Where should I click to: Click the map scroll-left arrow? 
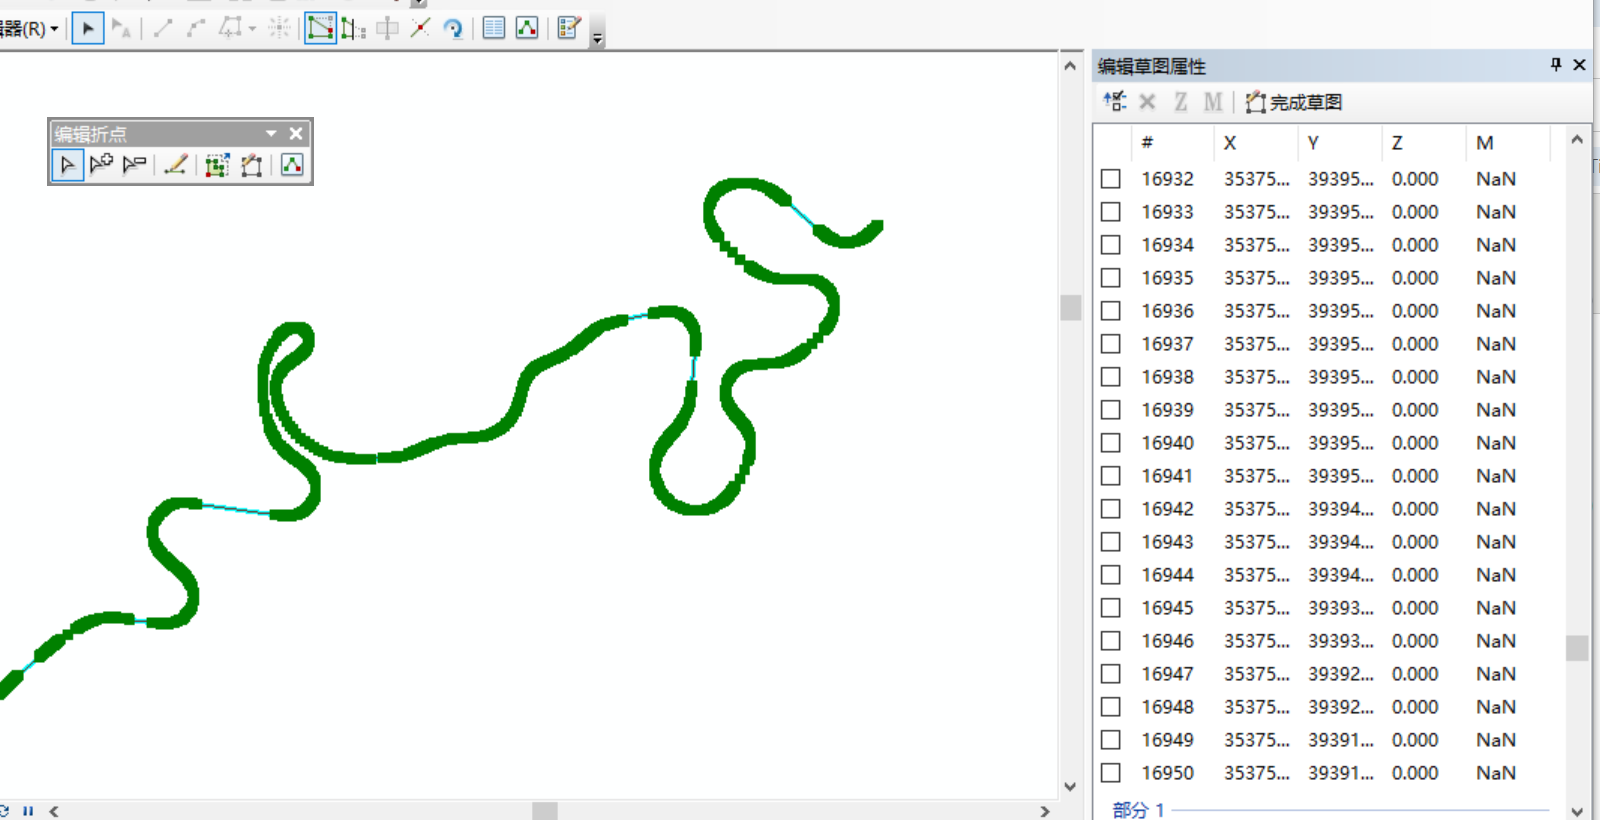(x=54, y=811)
